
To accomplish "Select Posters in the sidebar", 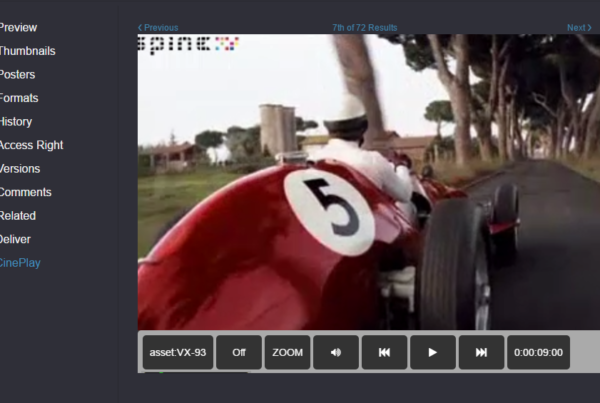I will pyautogui.click(x=18, y=75).
